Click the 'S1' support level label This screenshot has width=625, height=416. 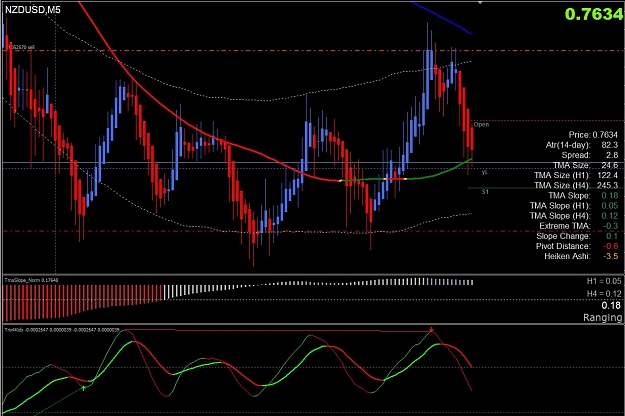(485, 192)
